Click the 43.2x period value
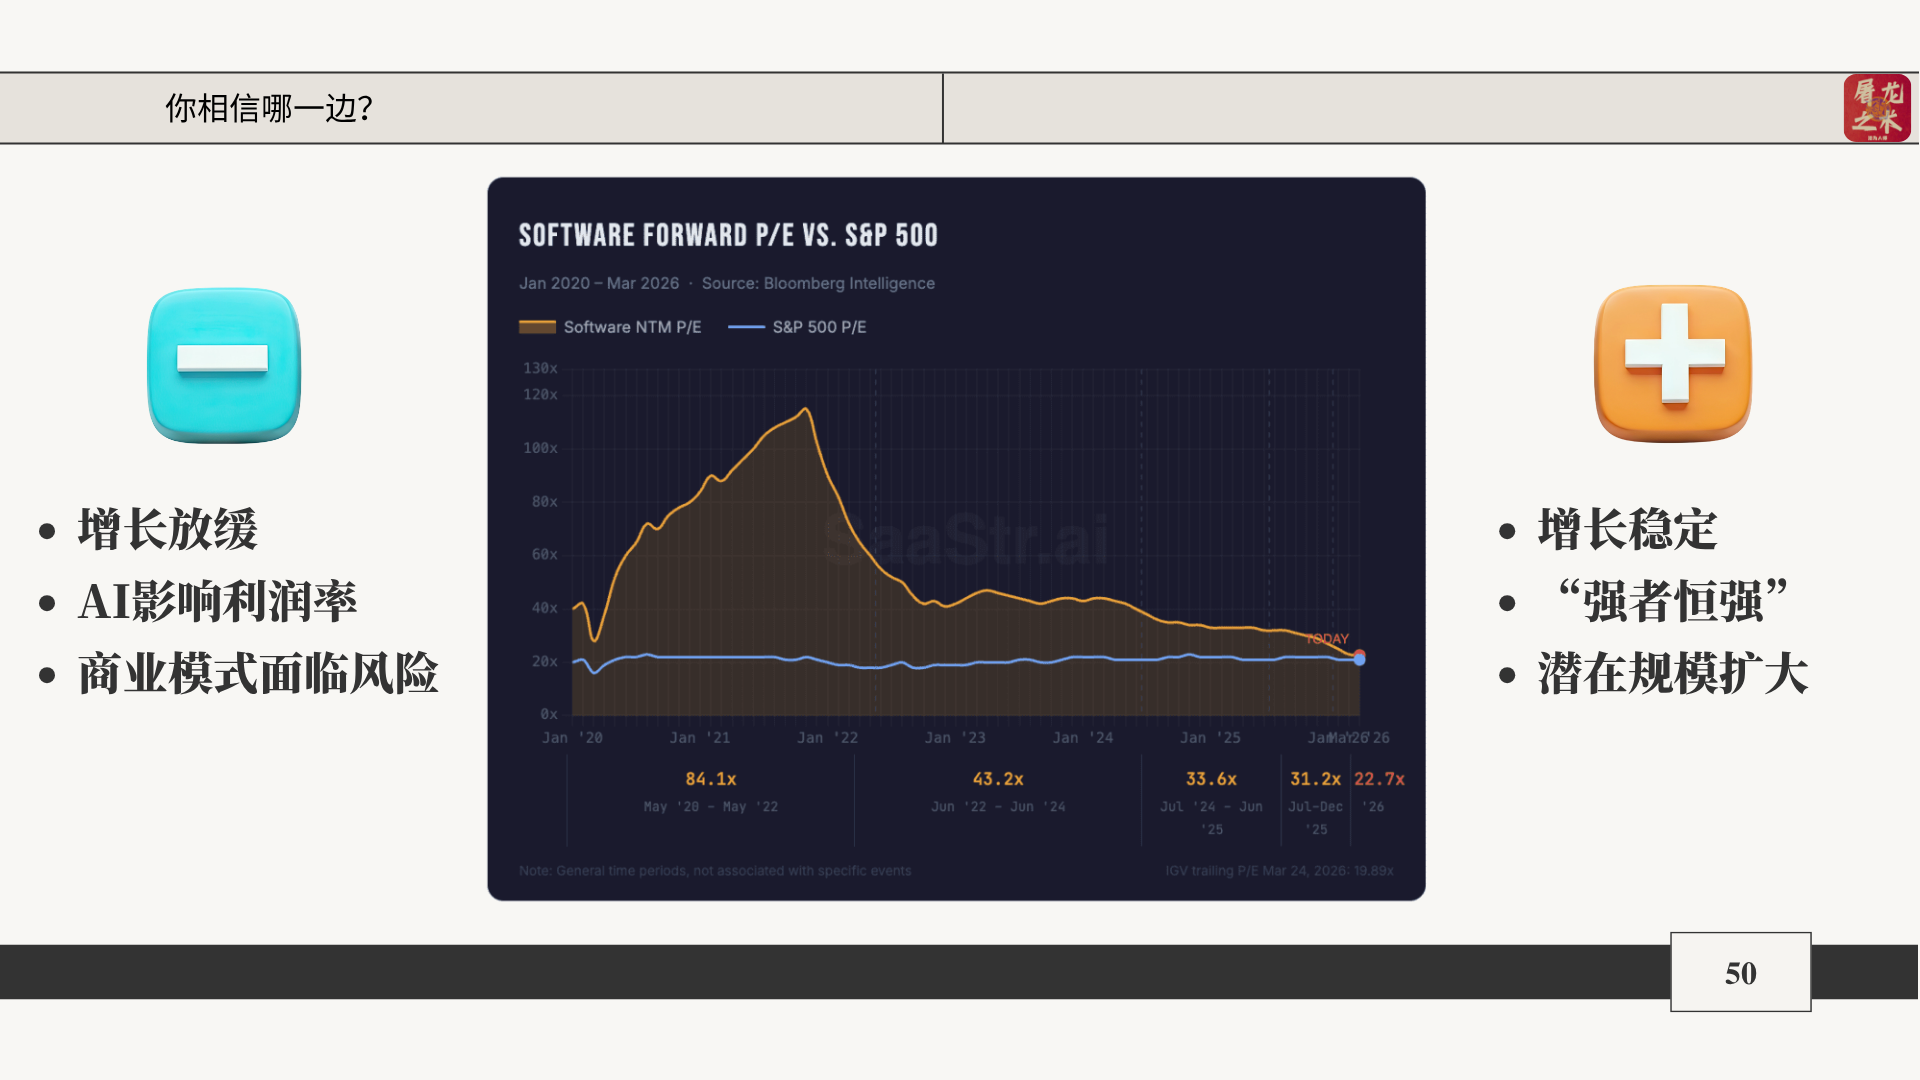Screen dimensions: 1920x1080 pos(998,779)
